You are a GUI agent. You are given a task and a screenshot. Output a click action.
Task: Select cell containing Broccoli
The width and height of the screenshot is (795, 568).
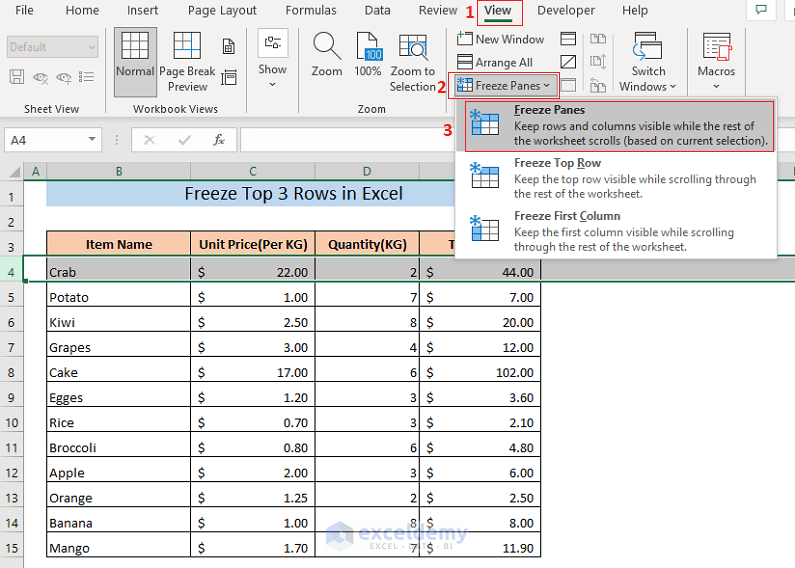click(118, 447)
